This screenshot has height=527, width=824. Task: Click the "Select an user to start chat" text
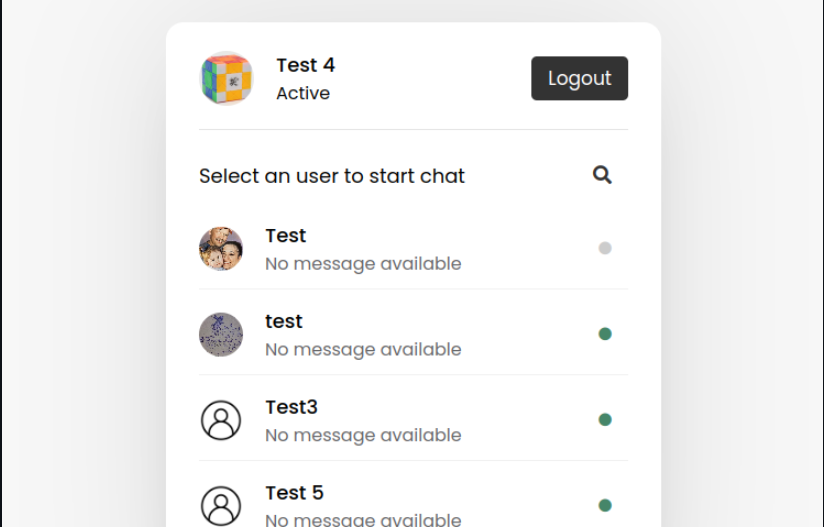coord(332,176)
